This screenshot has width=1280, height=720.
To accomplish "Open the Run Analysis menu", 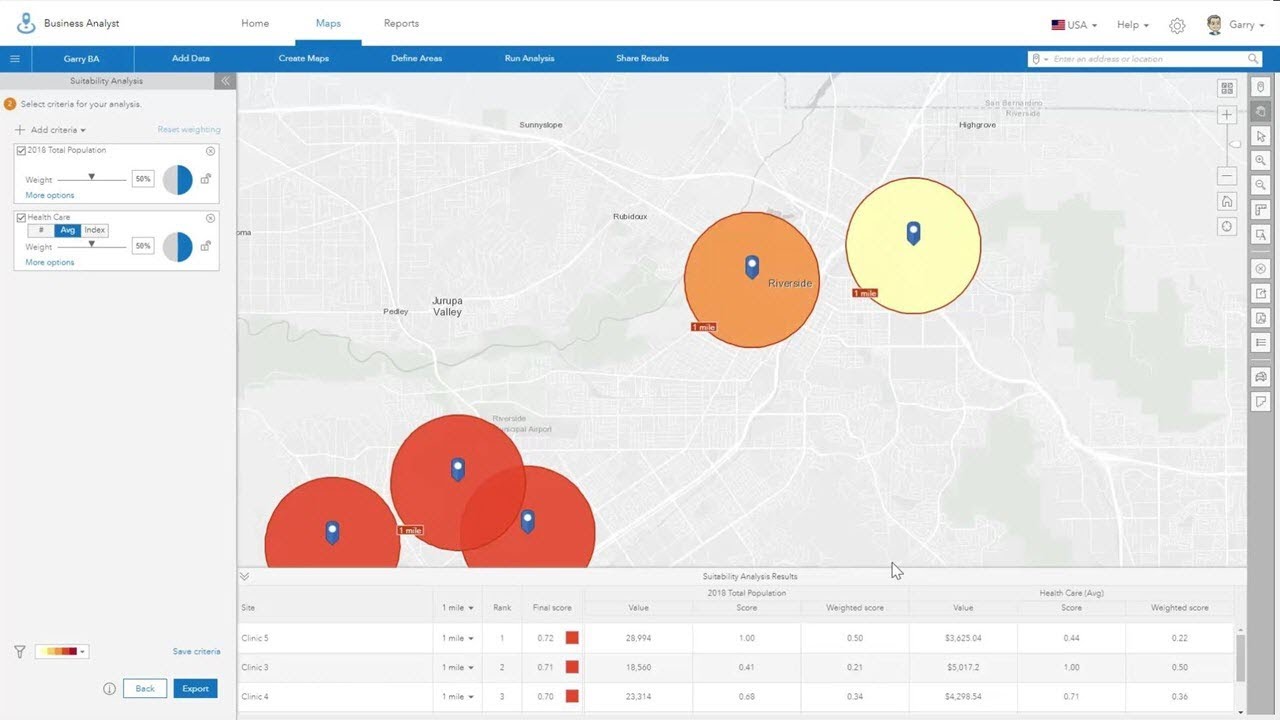I will (529, 59).
